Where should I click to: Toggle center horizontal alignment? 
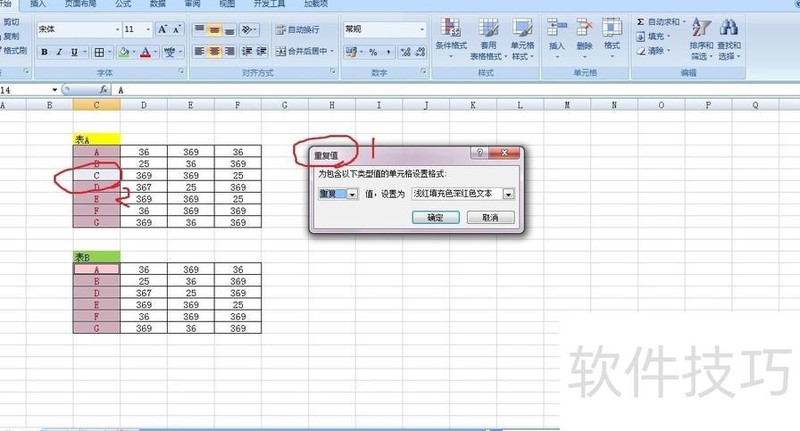pyautogui.click(x=215, y=51)
